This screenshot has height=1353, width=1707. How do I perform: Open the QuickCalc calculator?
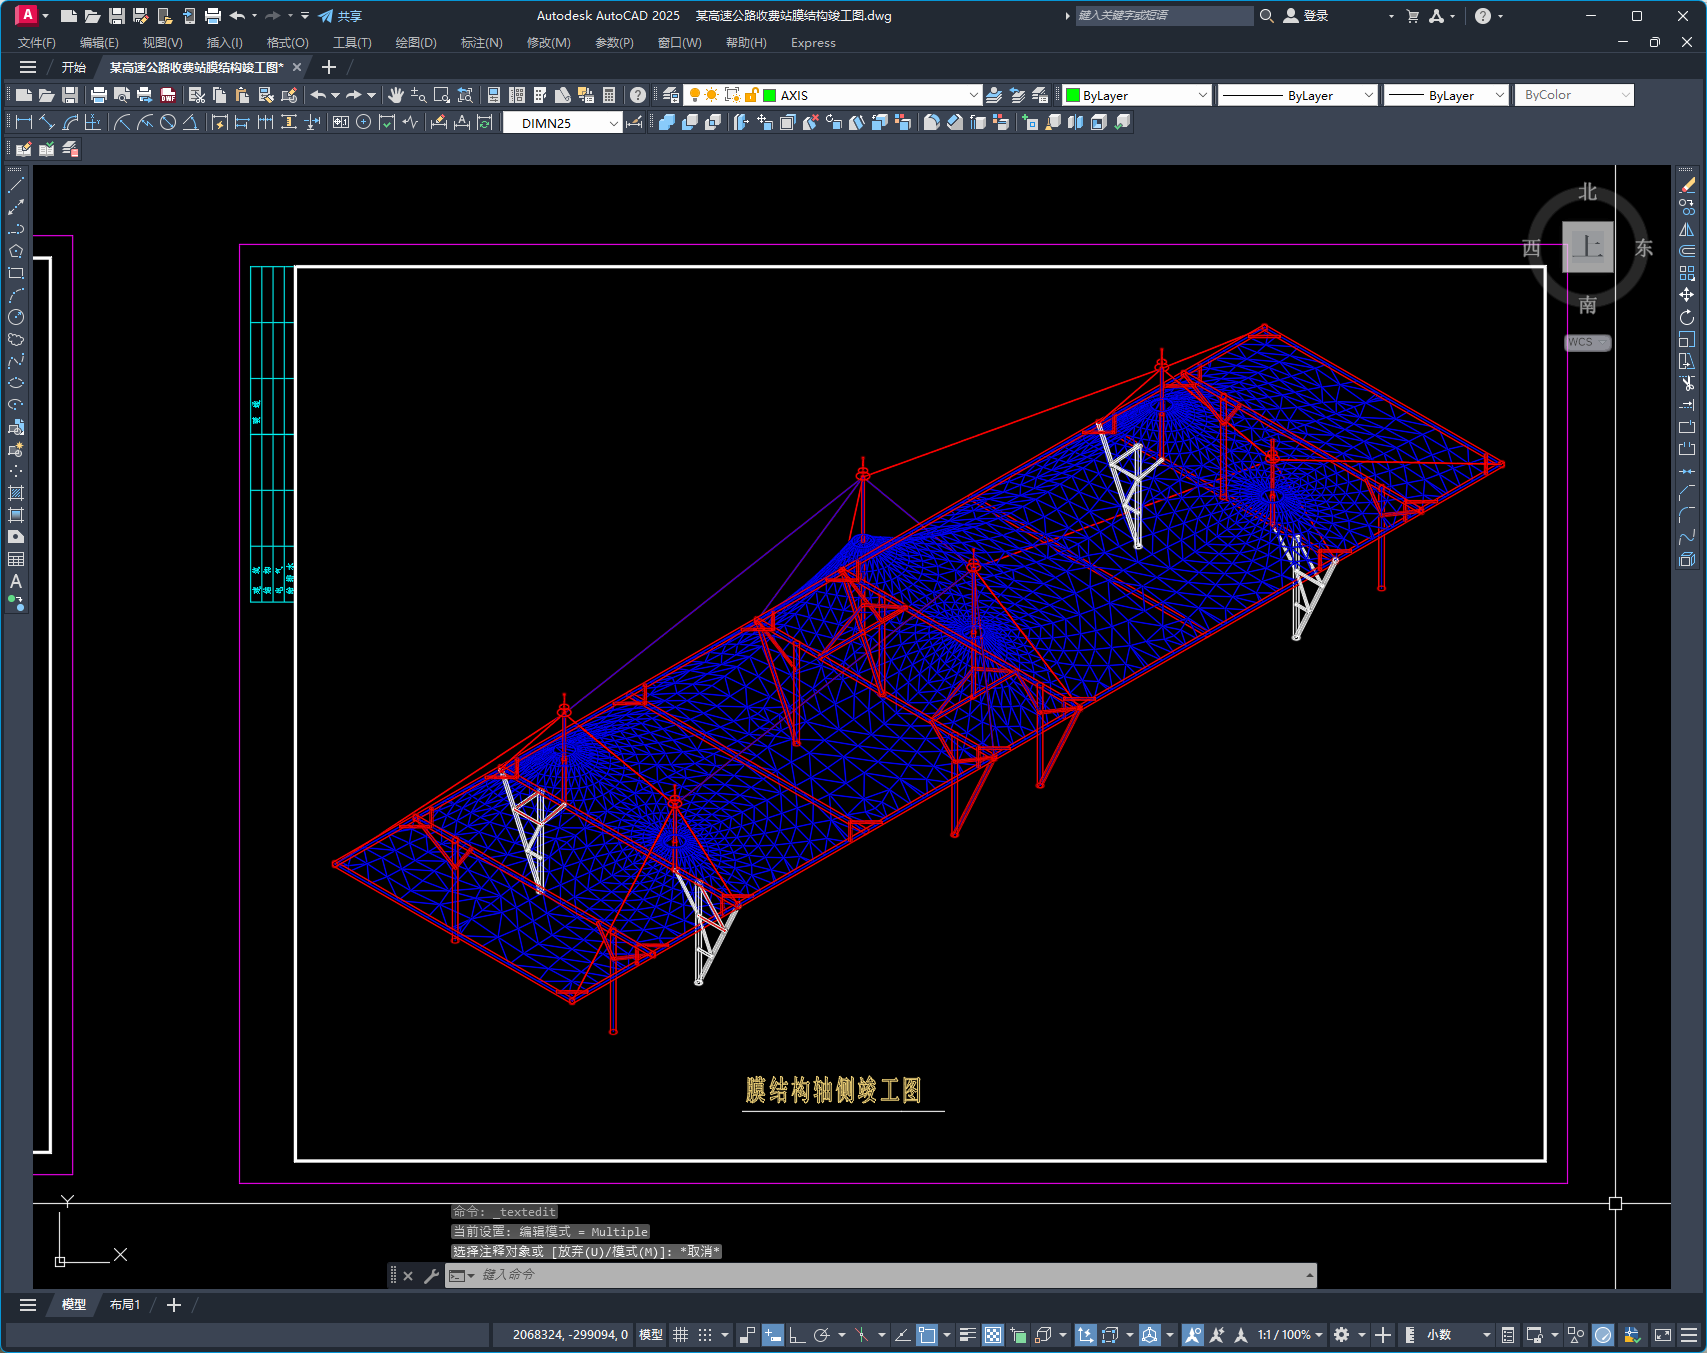tap(609, 95)
